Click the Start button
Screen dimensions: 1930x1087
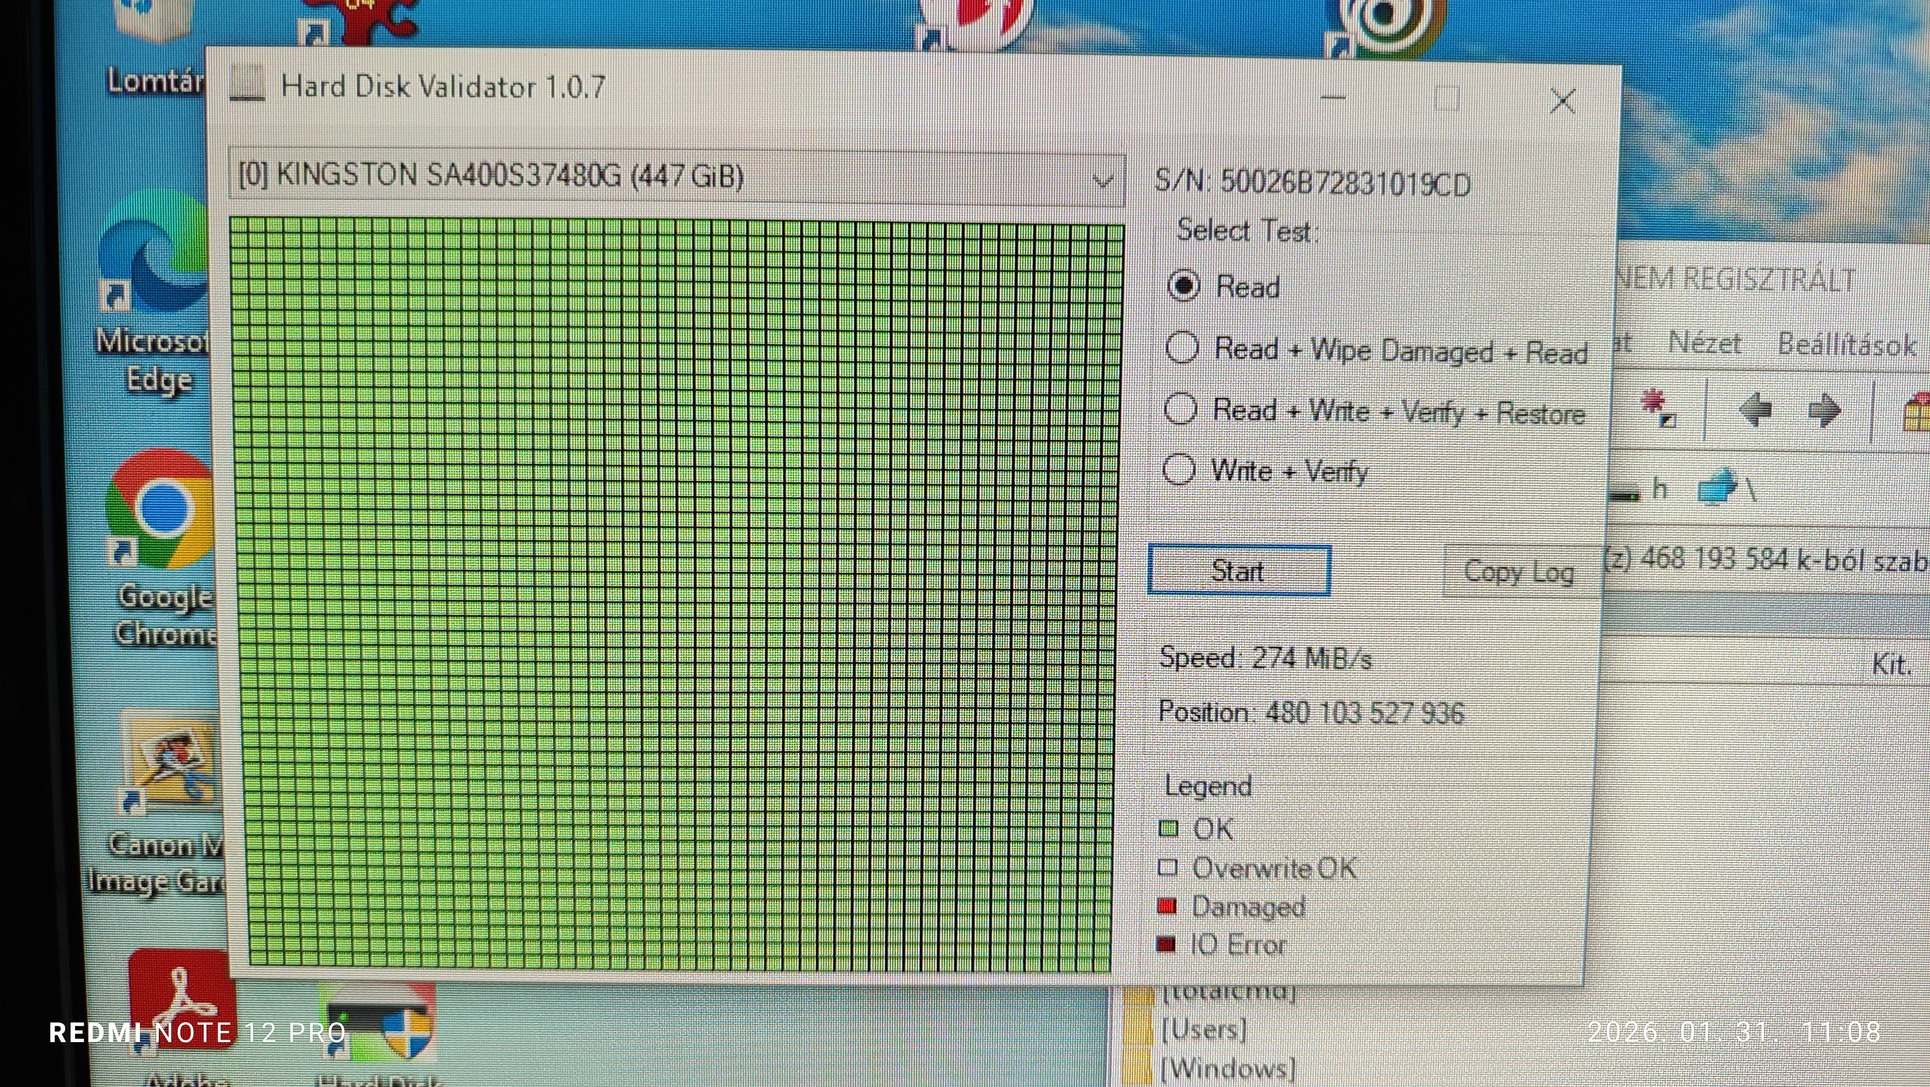tap(1238, 571)
